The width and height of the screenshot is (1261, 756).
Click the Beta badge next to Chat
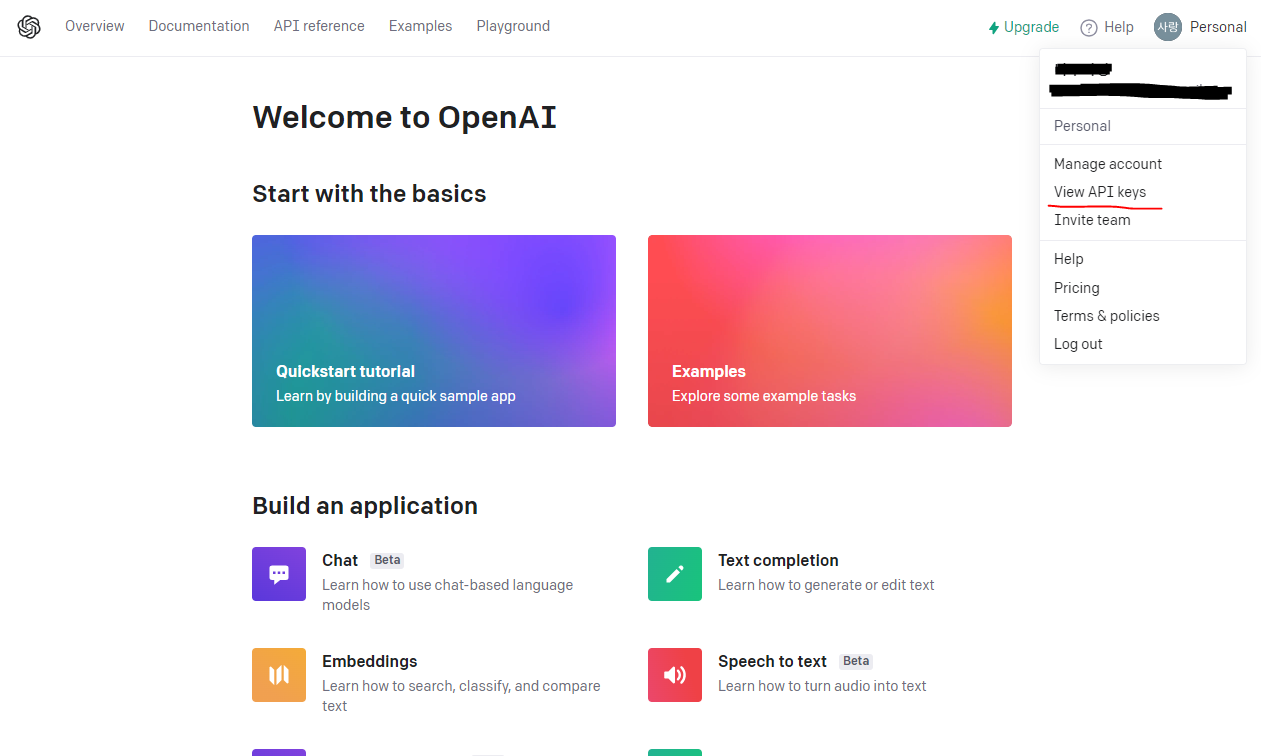387,560
